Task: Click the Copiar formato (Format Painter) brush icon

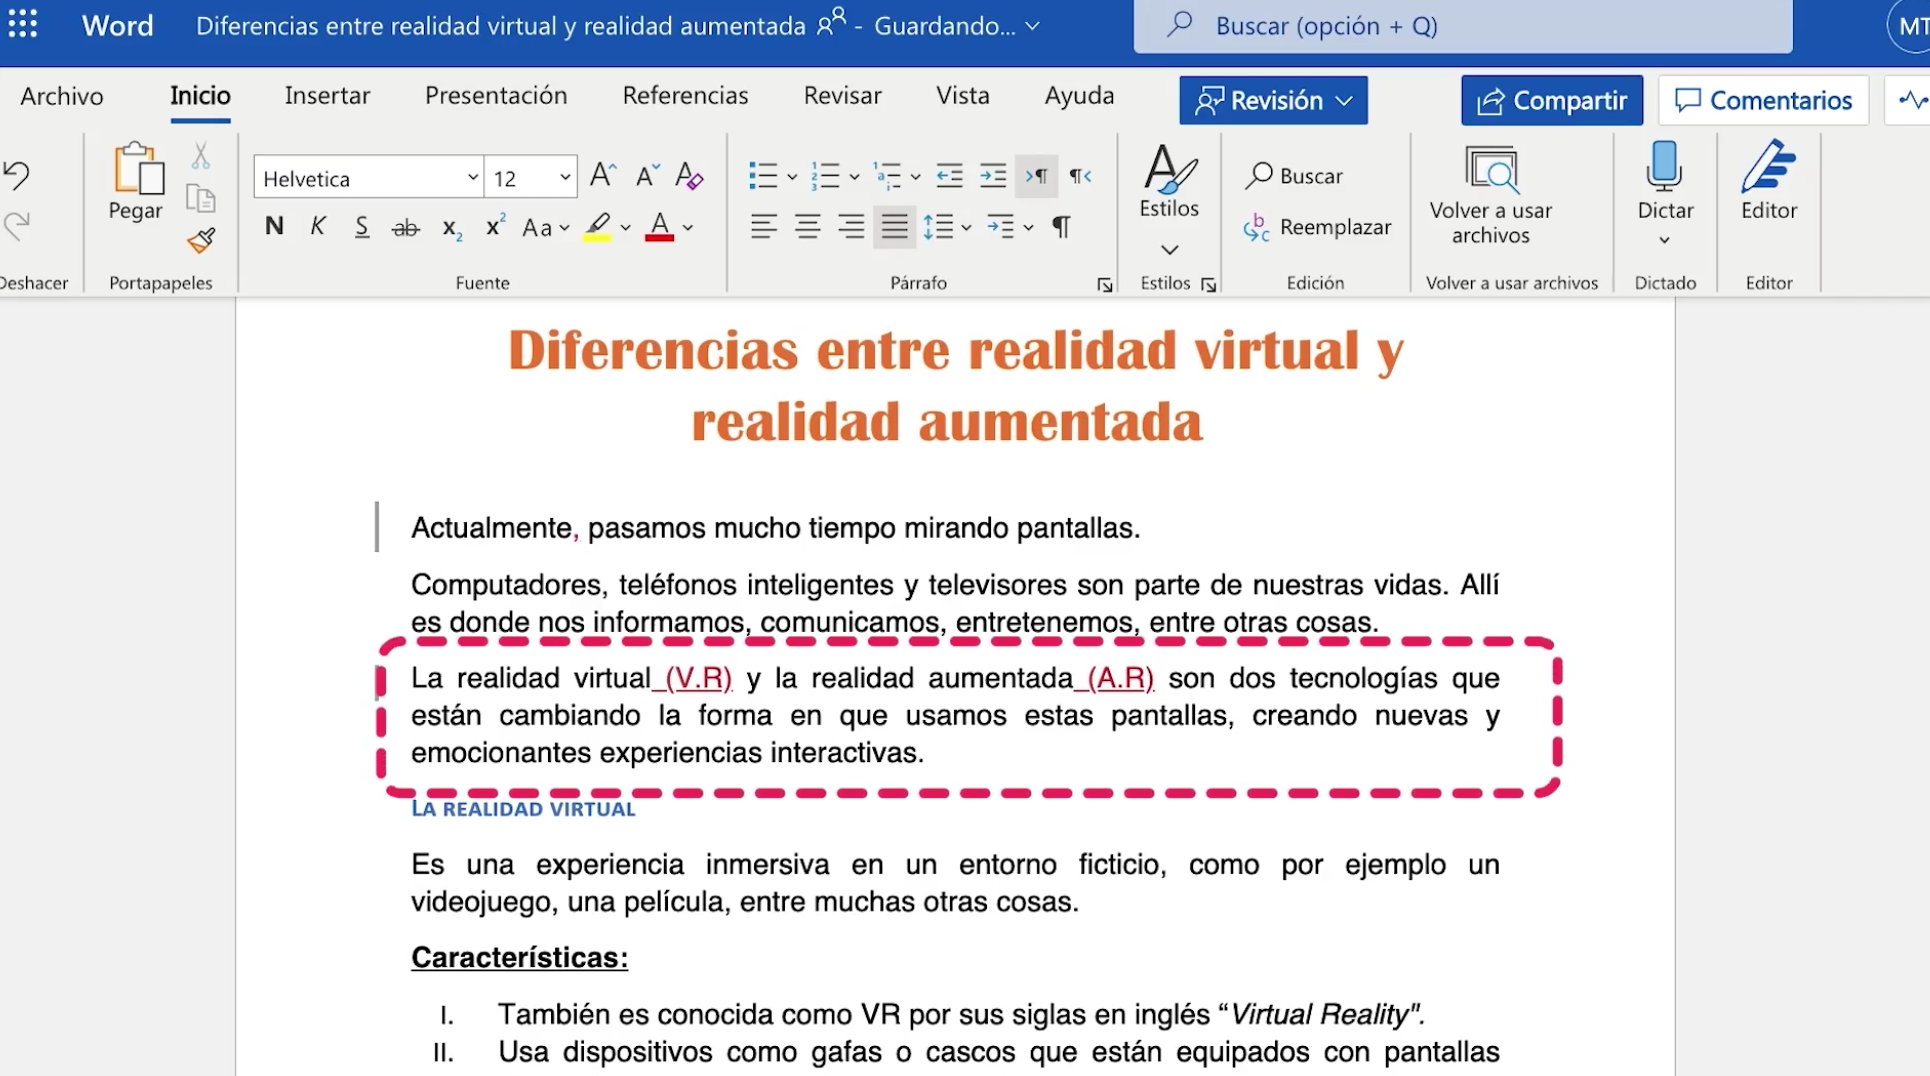Action: 201,242
